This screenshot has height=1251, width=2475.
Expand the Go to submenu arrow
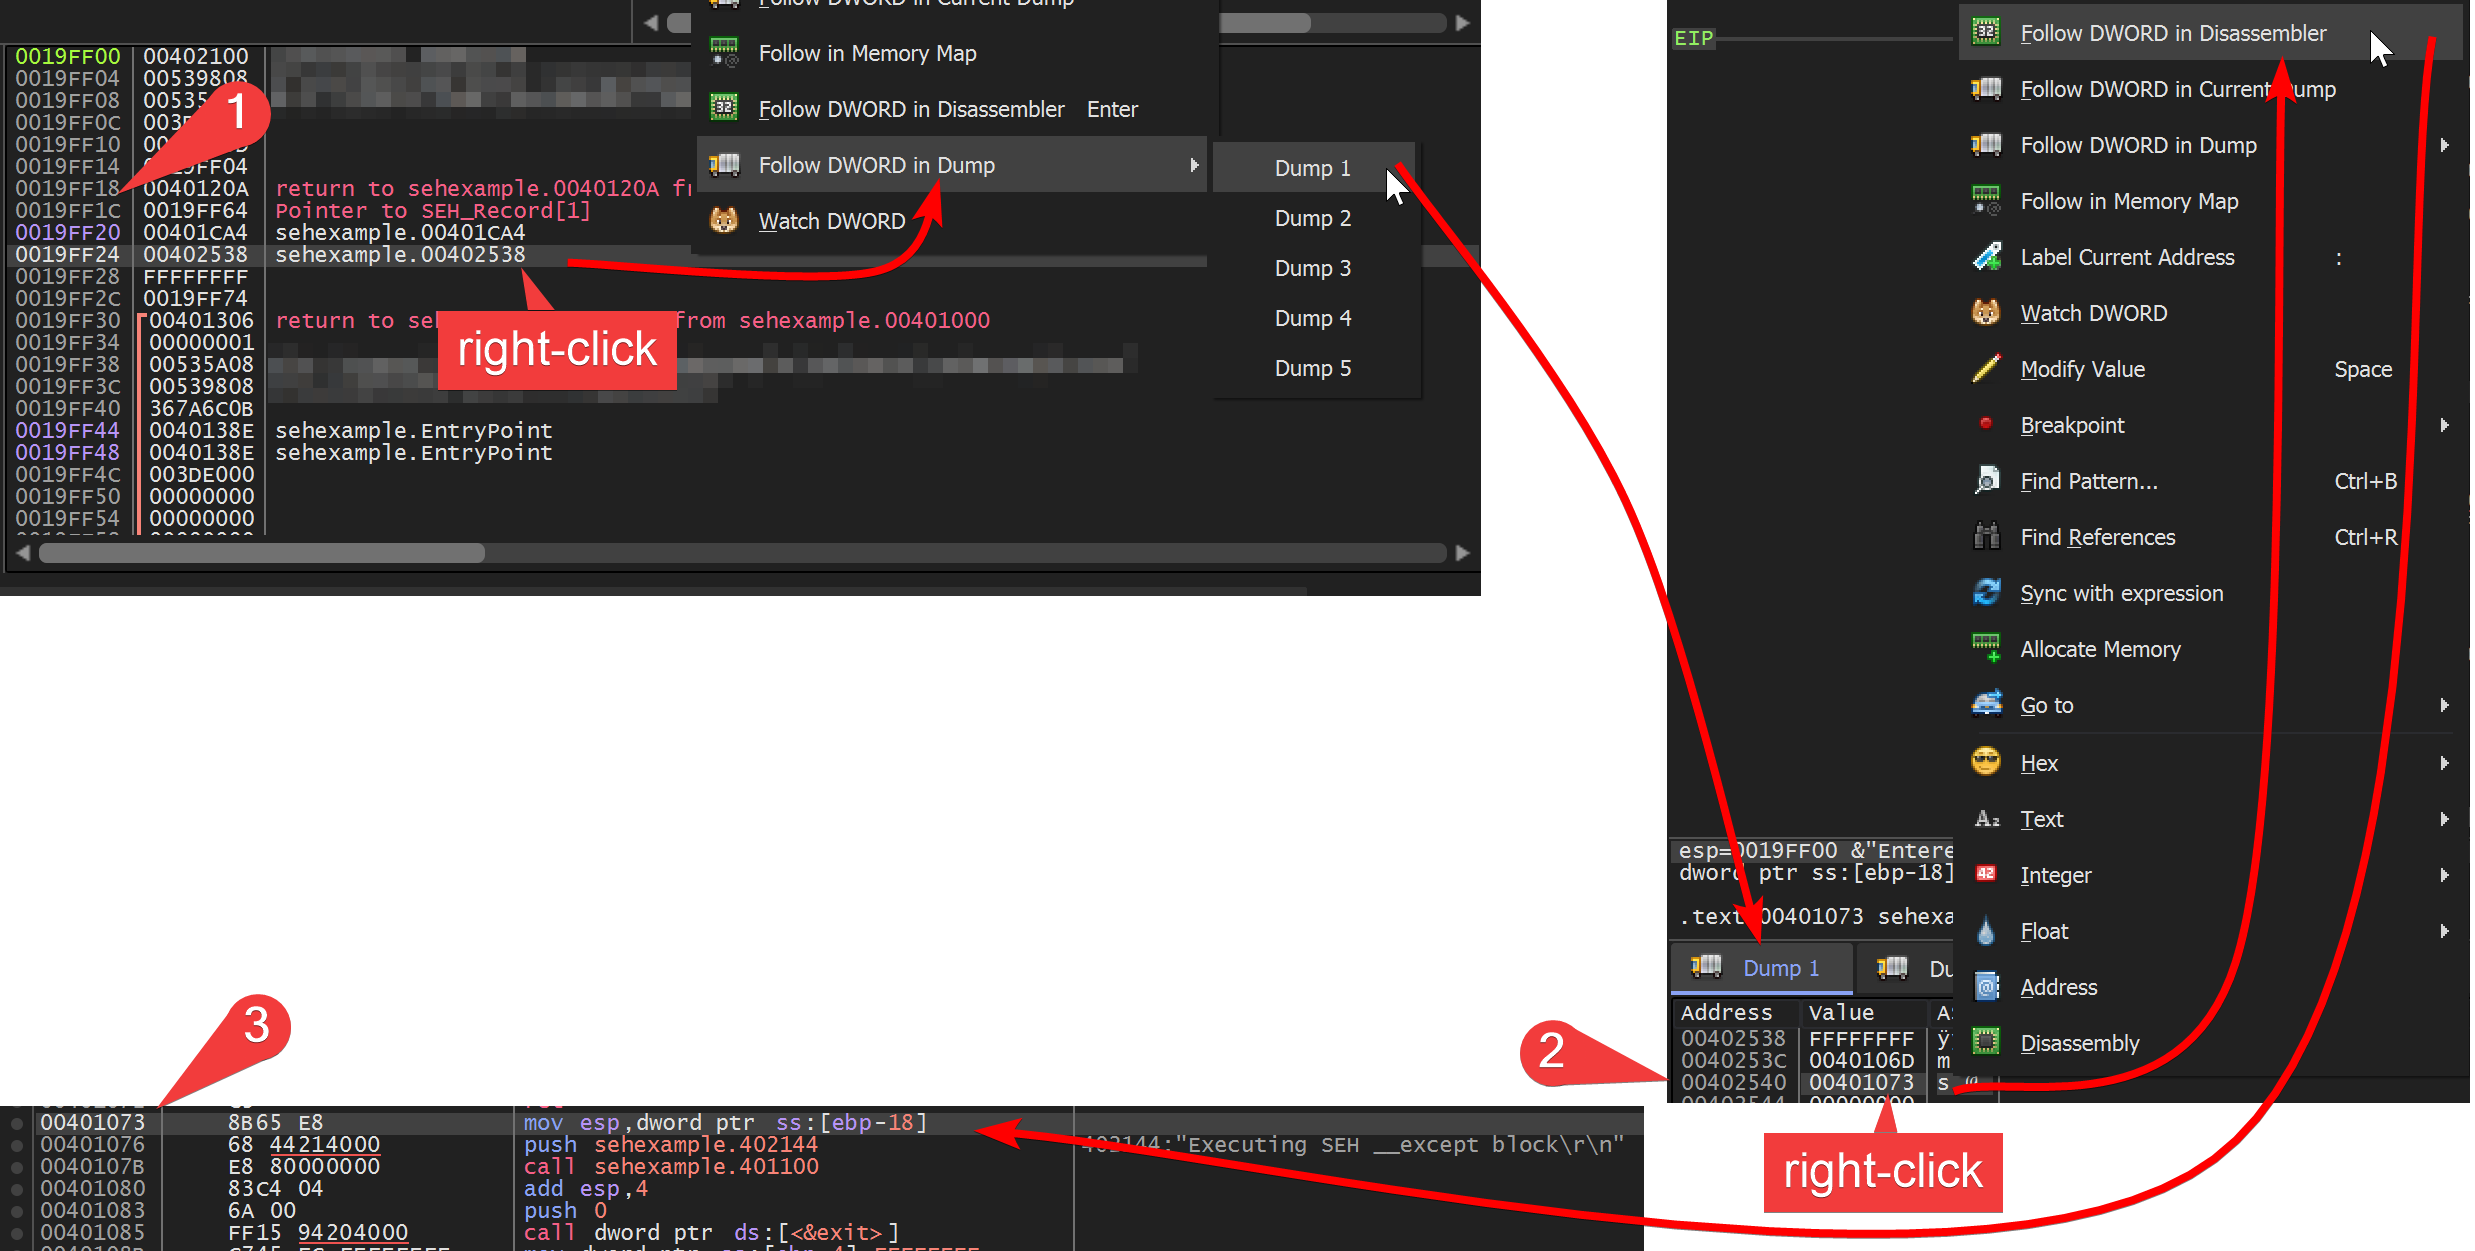pyautogui.click(x=2444, y=705)
